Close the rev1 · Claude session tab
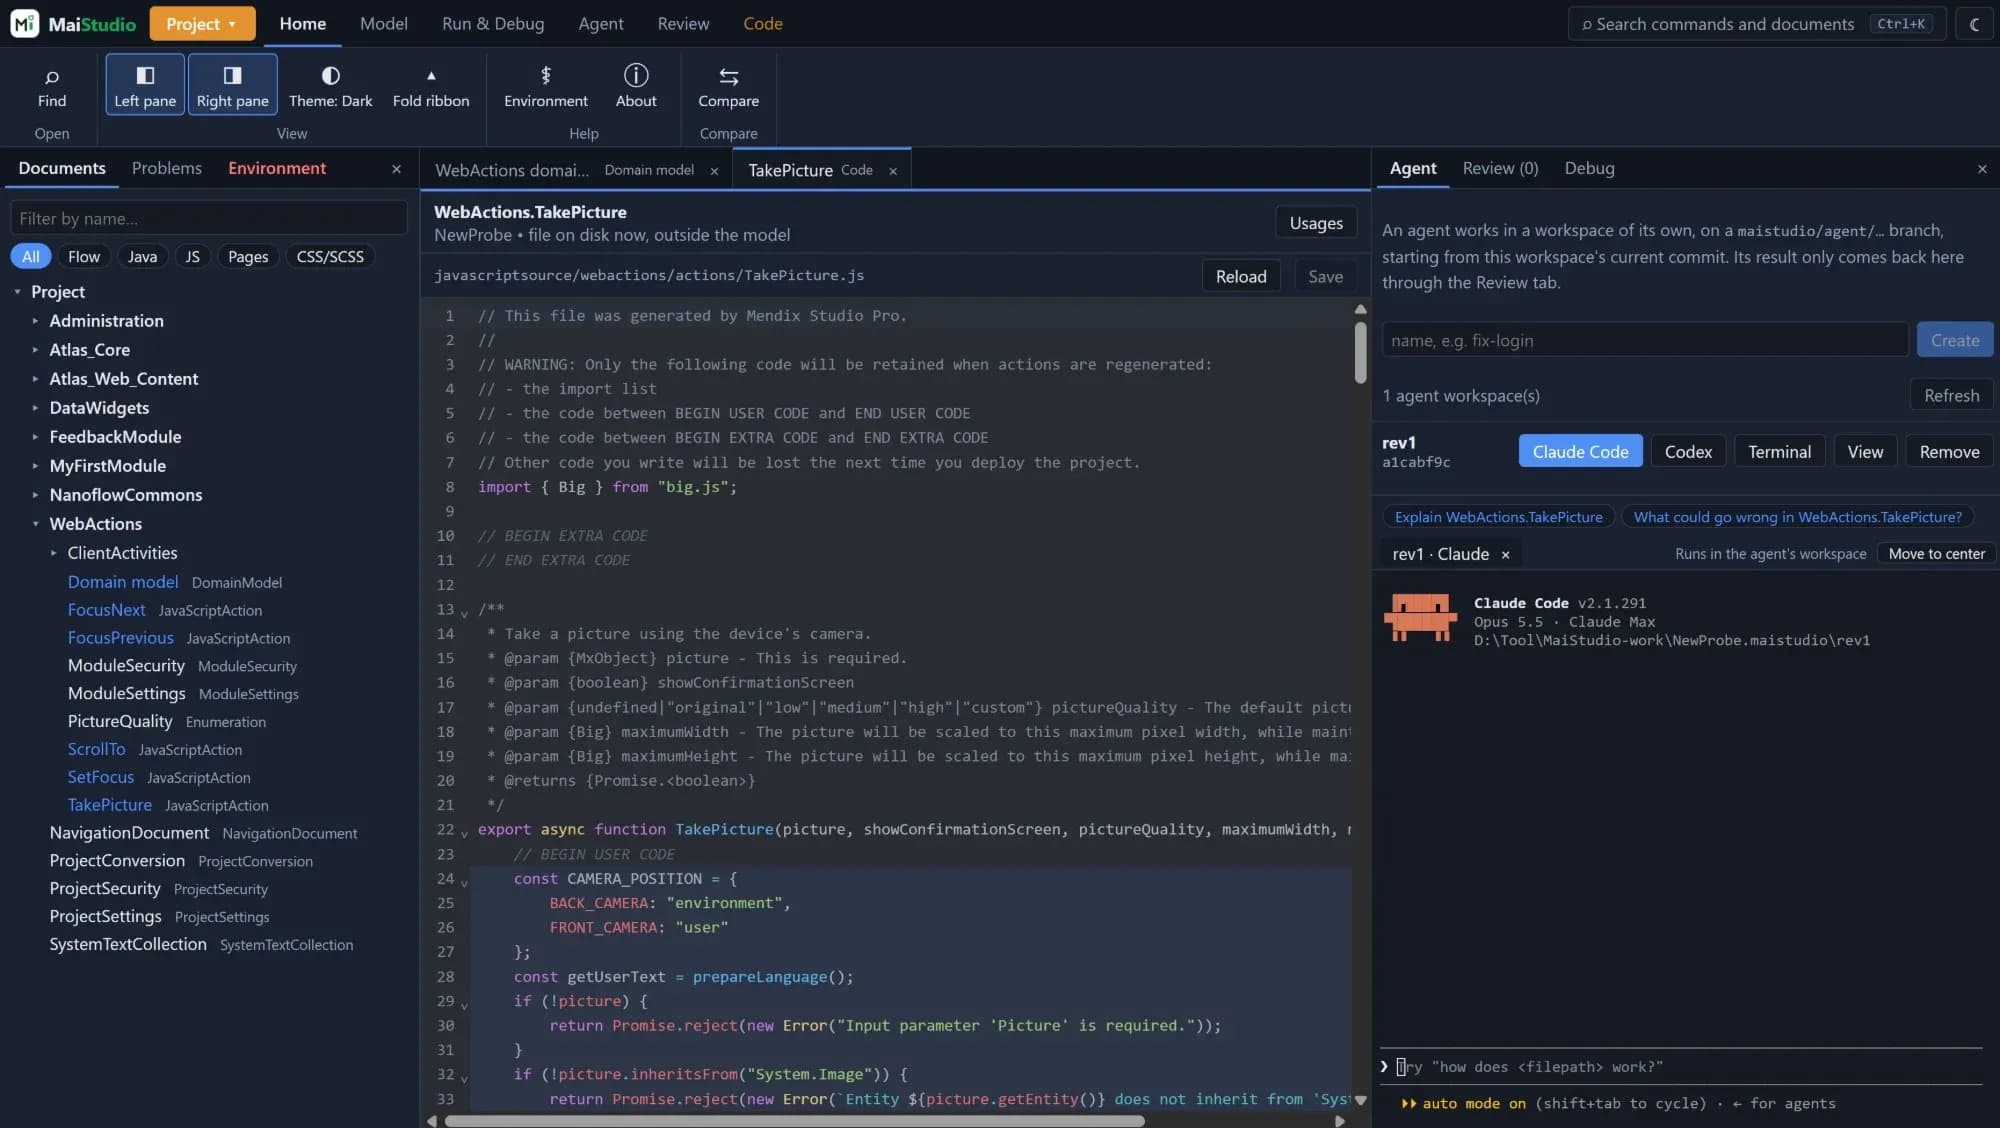 [1505, 554]
